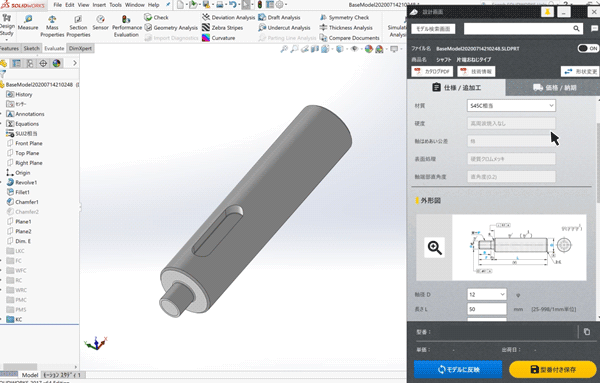This screenshot has width=600, height=383.
Task: Switch to the 価格 / 納期 tab
Action: coord(553,88)
